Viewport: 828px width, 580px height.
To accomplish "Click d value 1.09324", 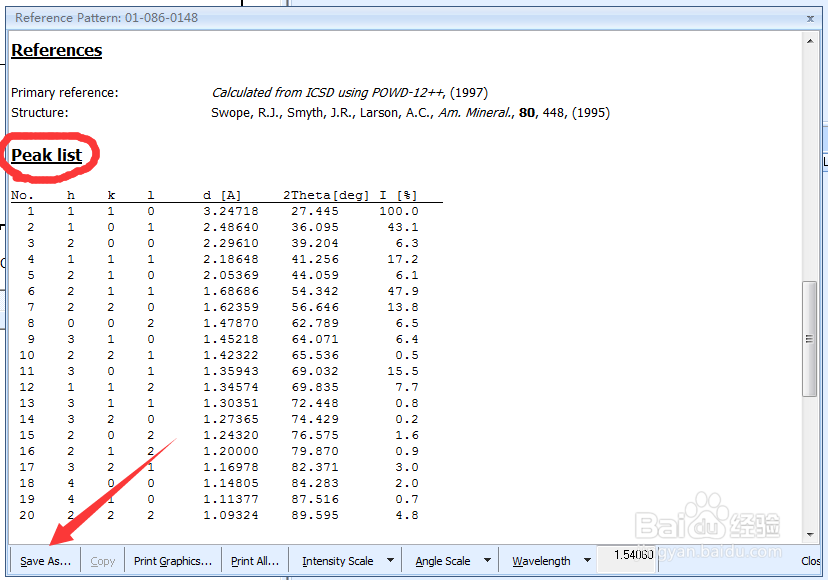I will tap(231, 515).
